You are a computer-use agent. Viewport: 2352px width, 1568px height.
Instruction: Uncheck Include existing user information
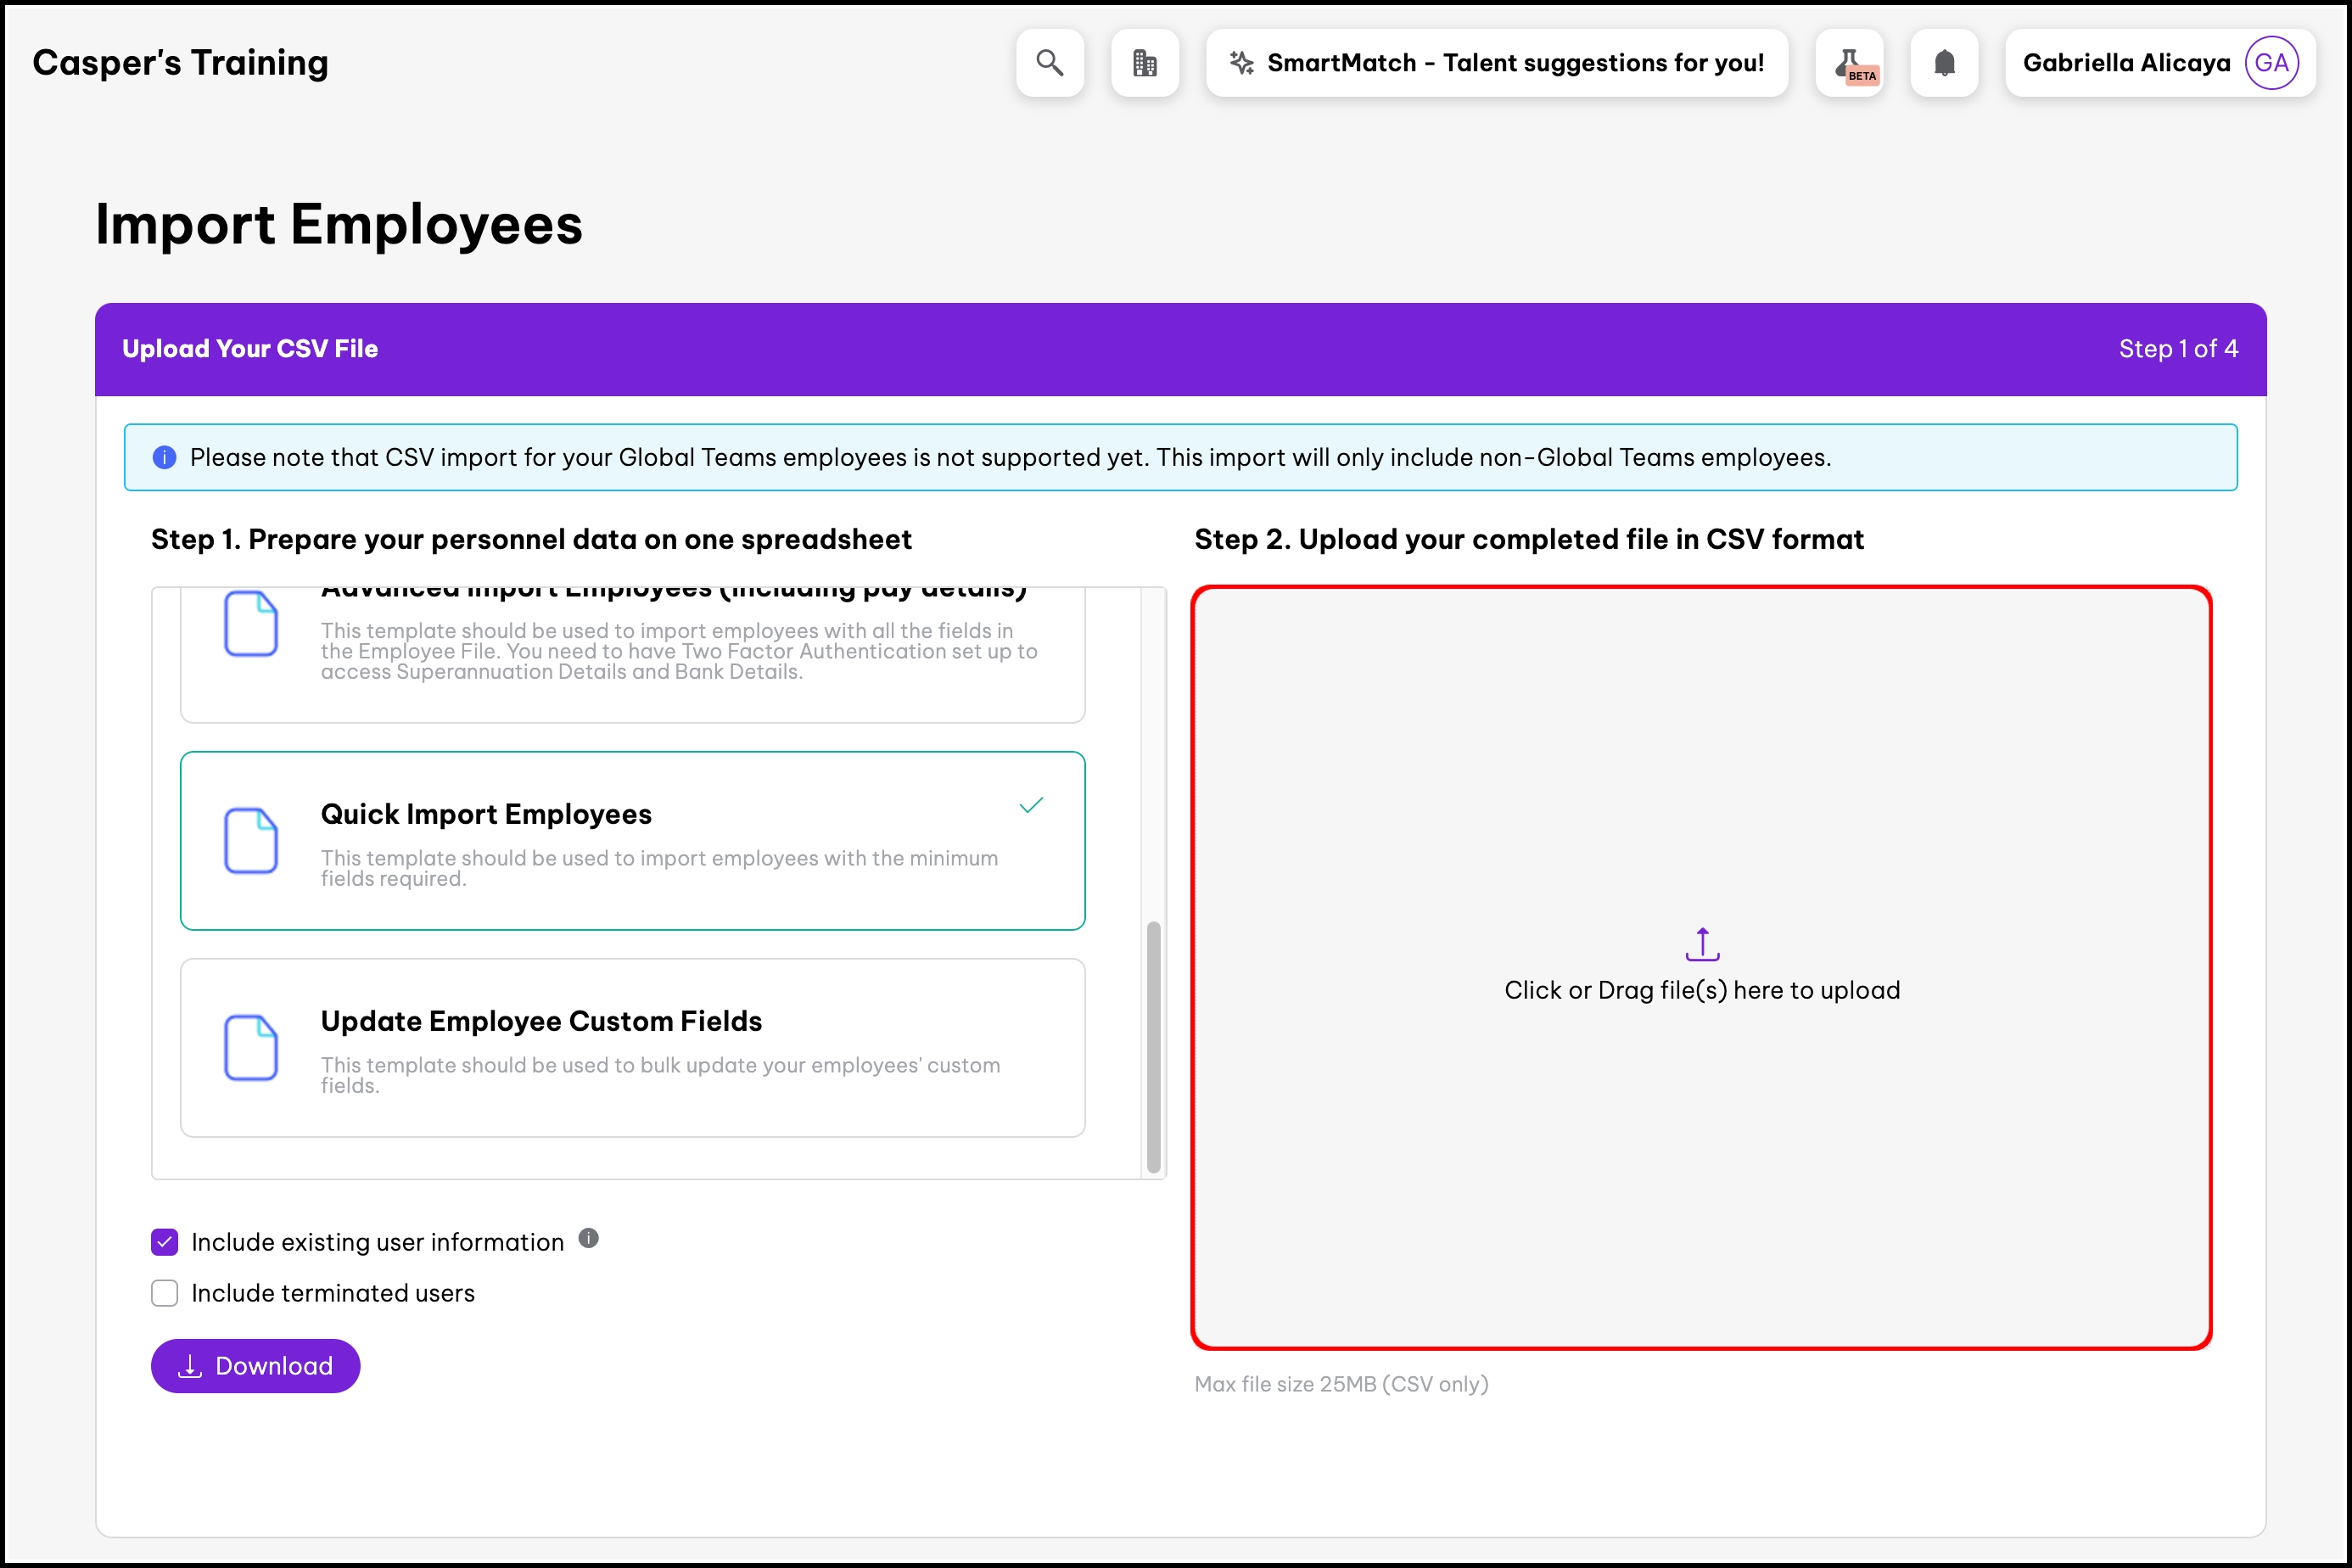coord(165,1241)
